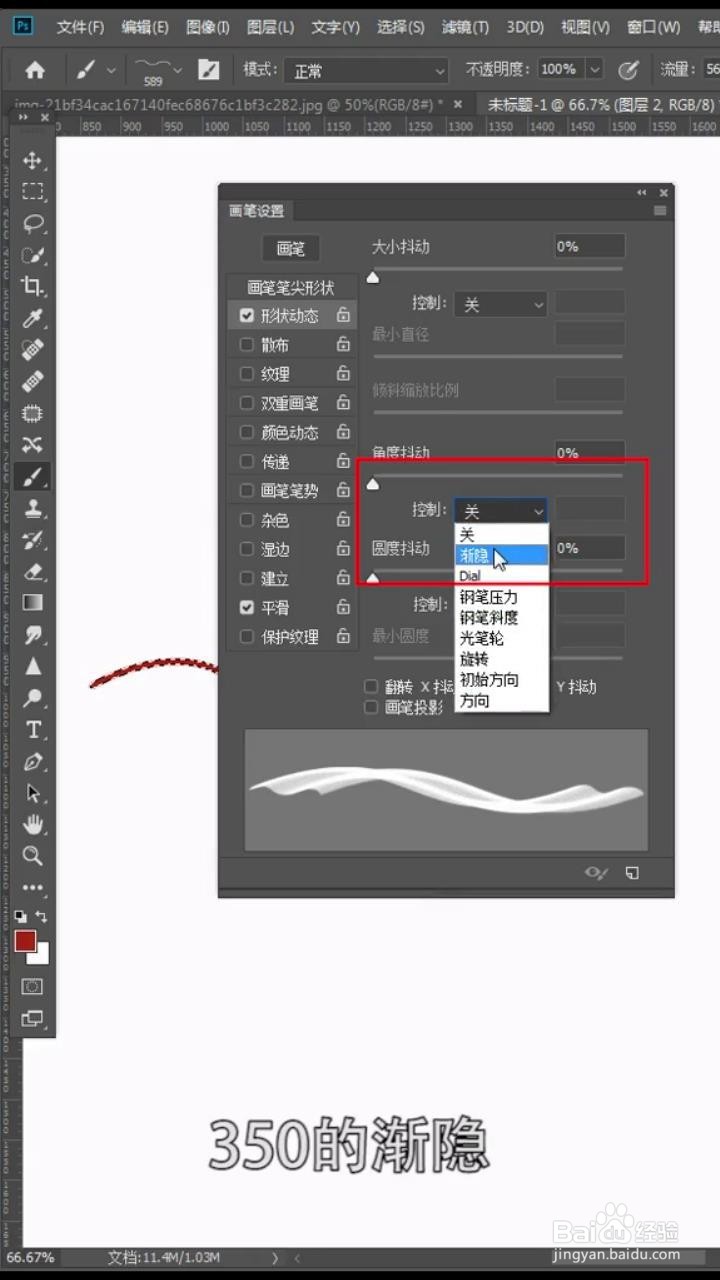Image resolution: width=720 pixels, height=1280 pixels.
Task: Select the Zoom tool
Action: pos(33,856)
